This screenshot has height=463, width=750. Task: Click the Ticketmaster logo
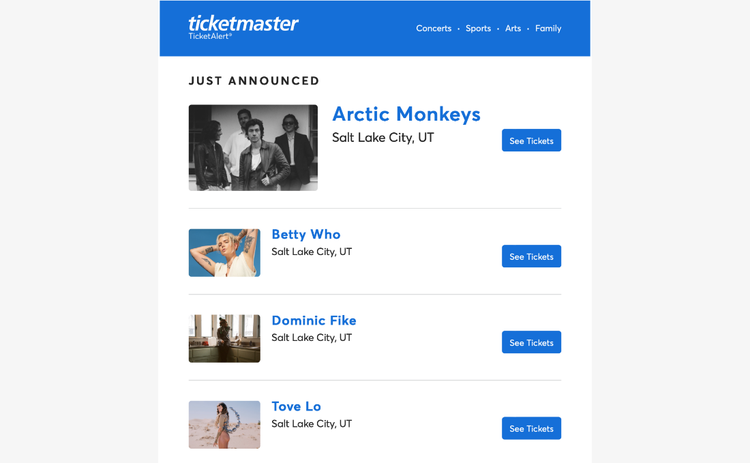(243, 23)
